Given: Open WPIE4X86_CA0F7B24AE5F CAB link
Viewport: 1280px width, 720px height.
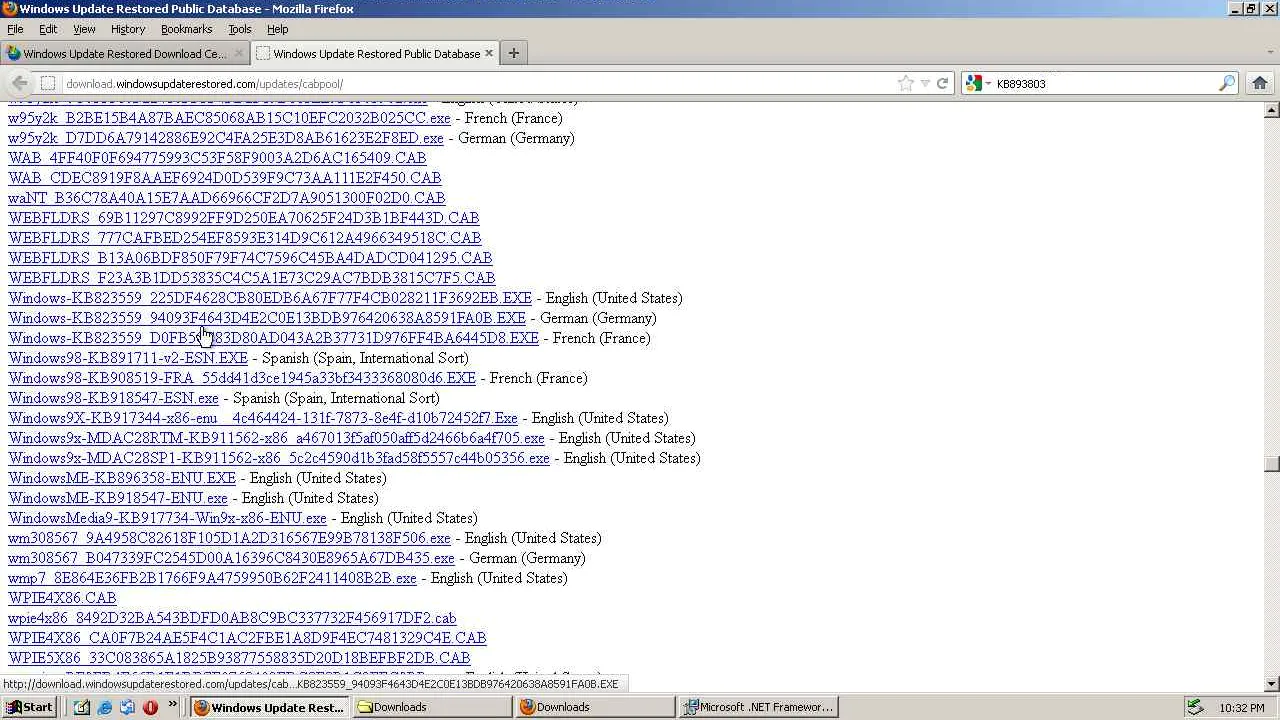Looking at the screenshot, I should [247, 638].
